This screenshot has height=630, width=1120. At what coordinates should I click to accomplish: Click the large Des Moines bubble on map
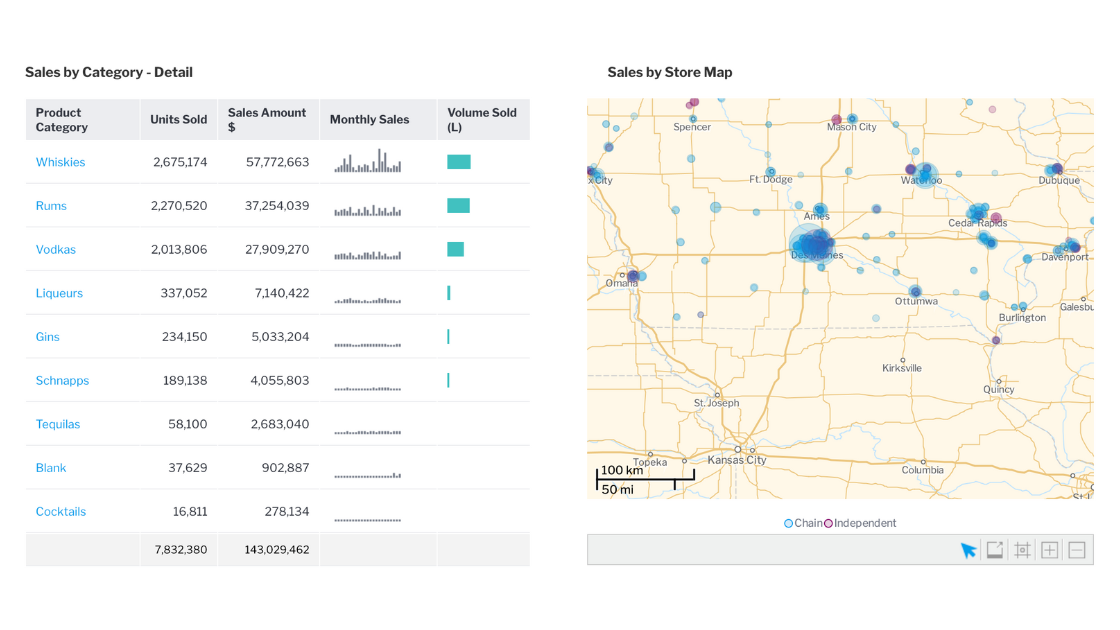pyautogui.click(x=811, y=243)
